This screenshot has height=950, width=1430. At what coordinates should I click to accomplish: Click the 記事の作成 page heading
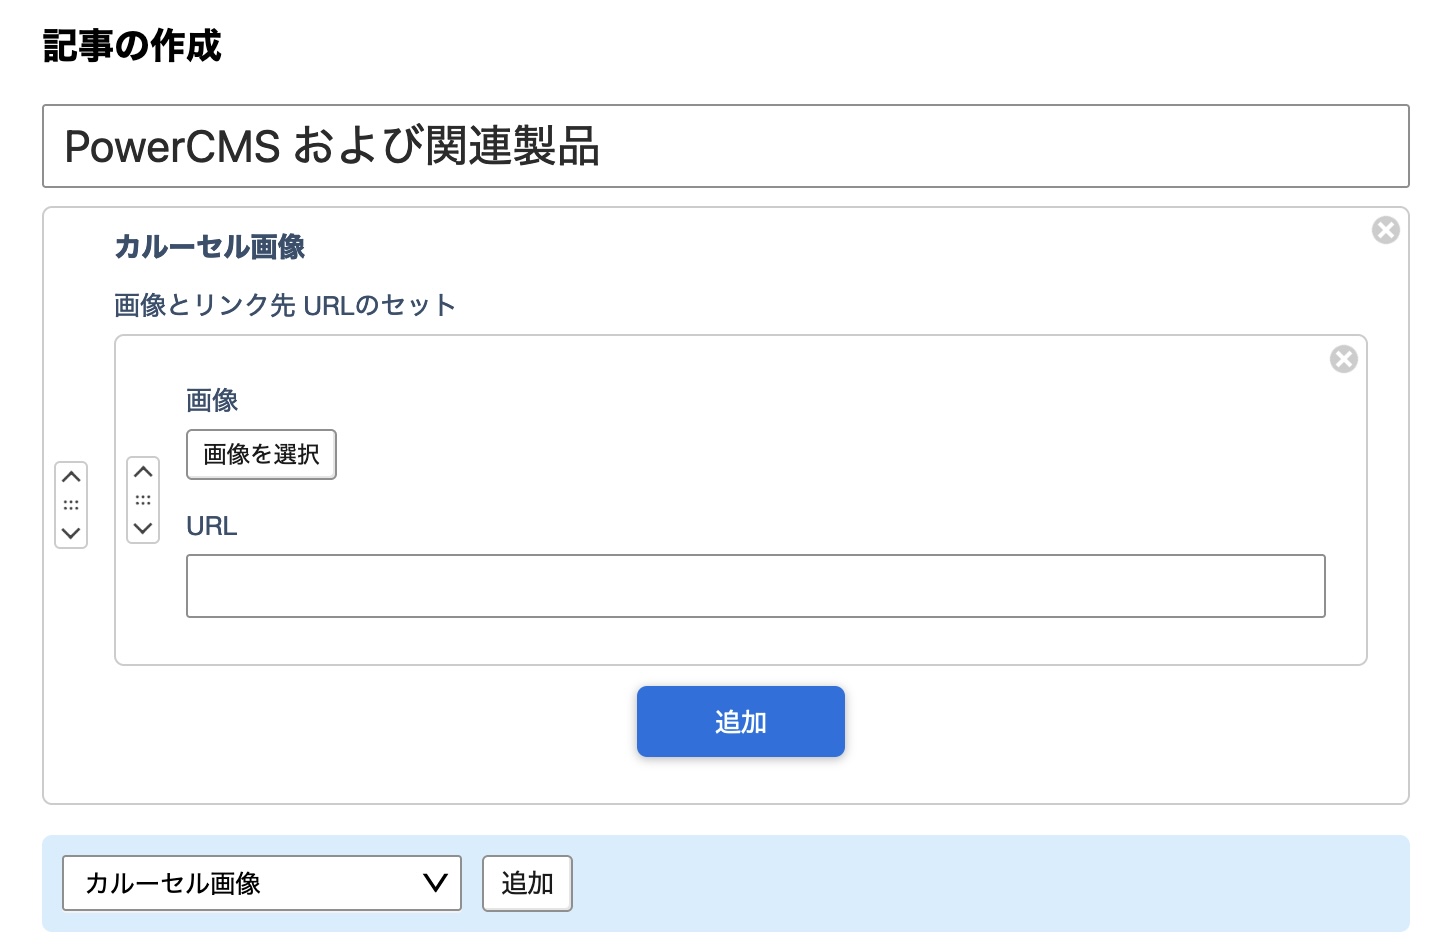[132, 46]
